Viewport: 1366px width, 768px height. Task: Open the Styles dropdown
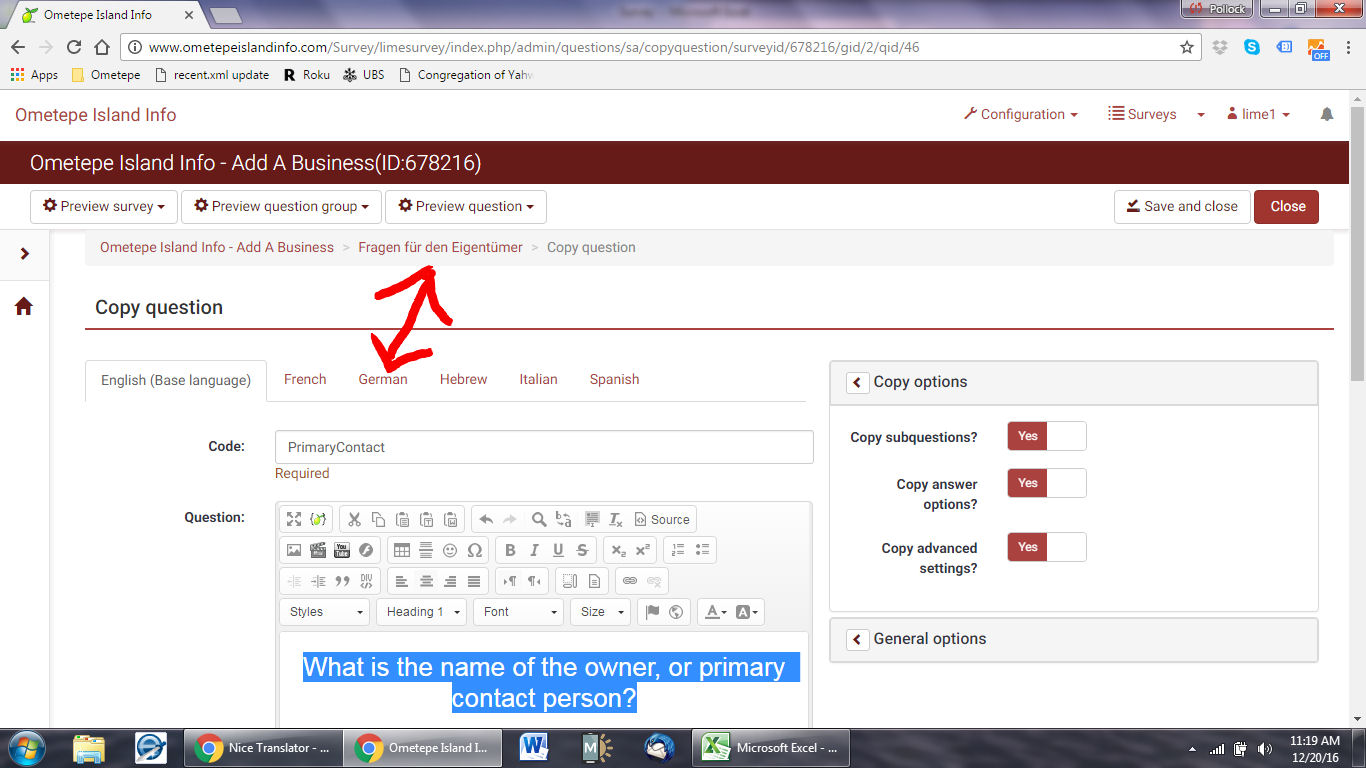point(326,612)
